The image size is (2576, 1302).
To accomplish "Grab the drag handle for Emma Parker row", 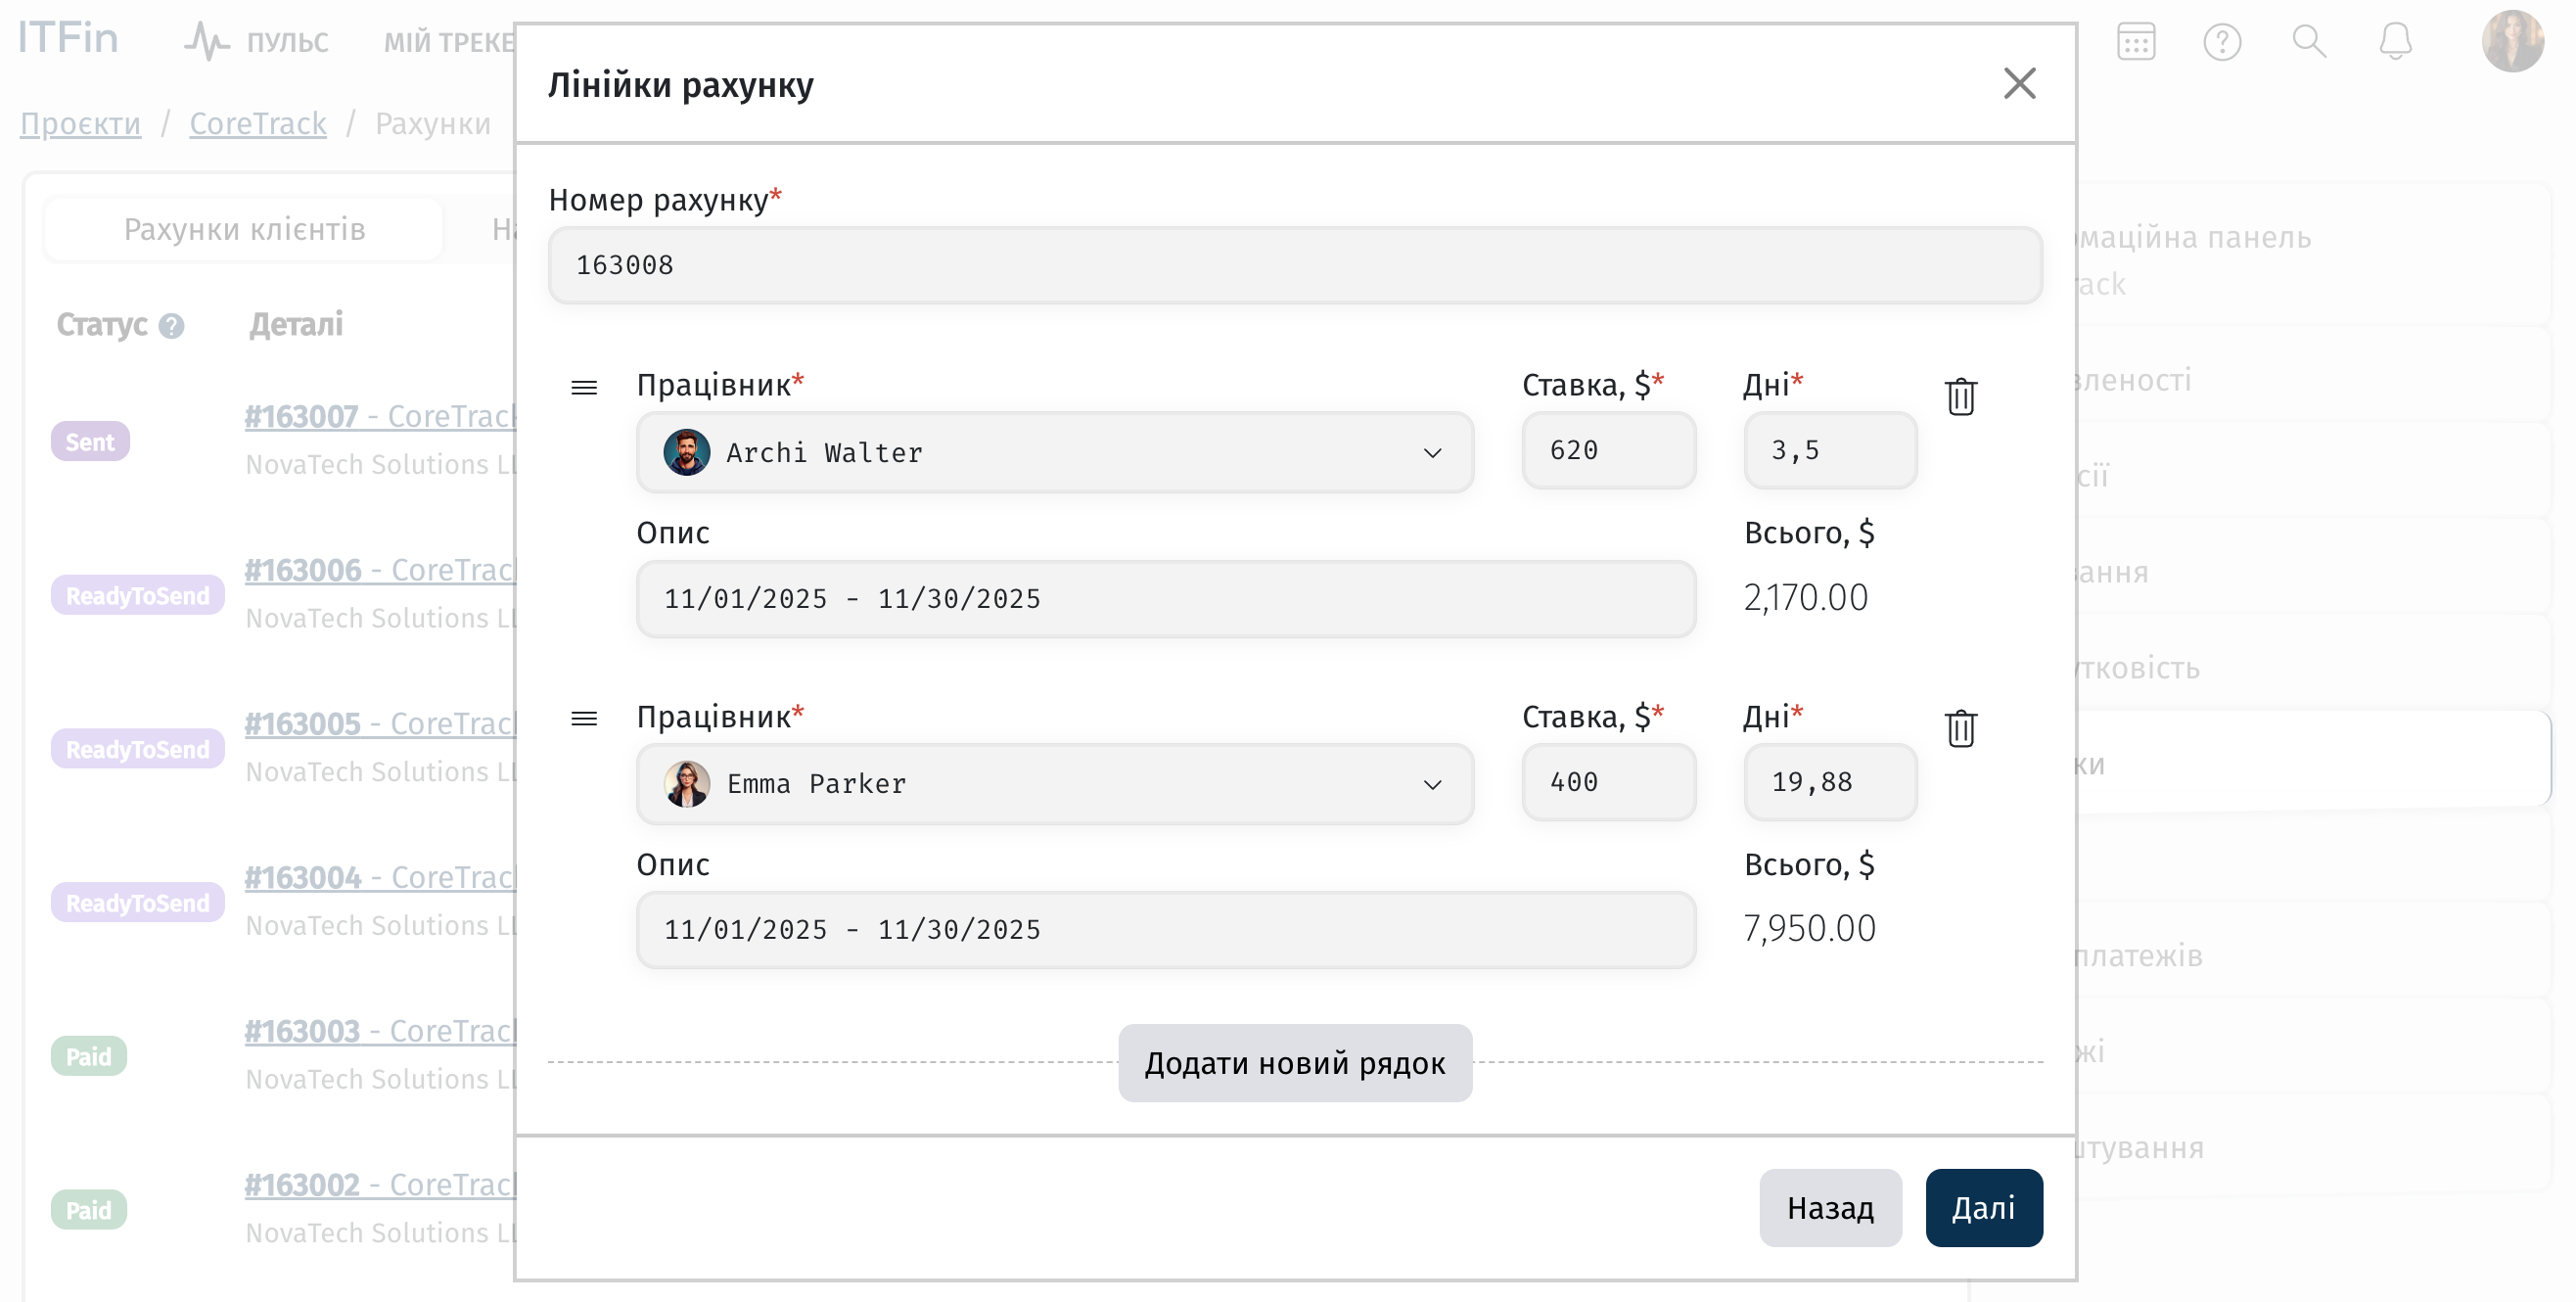I will 584,718.
